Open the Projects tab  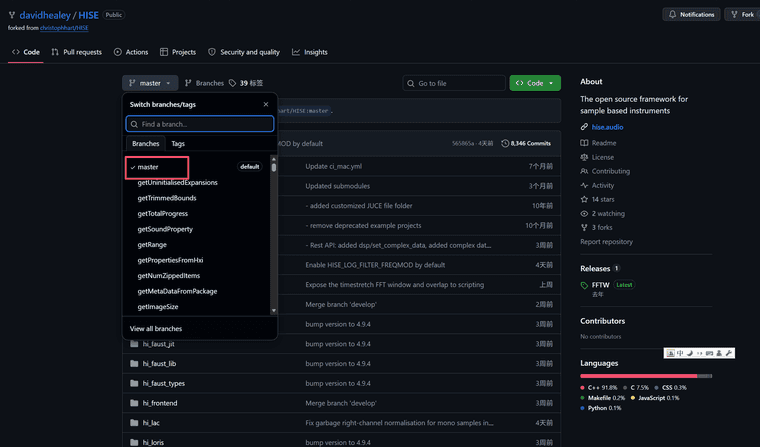pyautogui.click(x=178, y=52)
